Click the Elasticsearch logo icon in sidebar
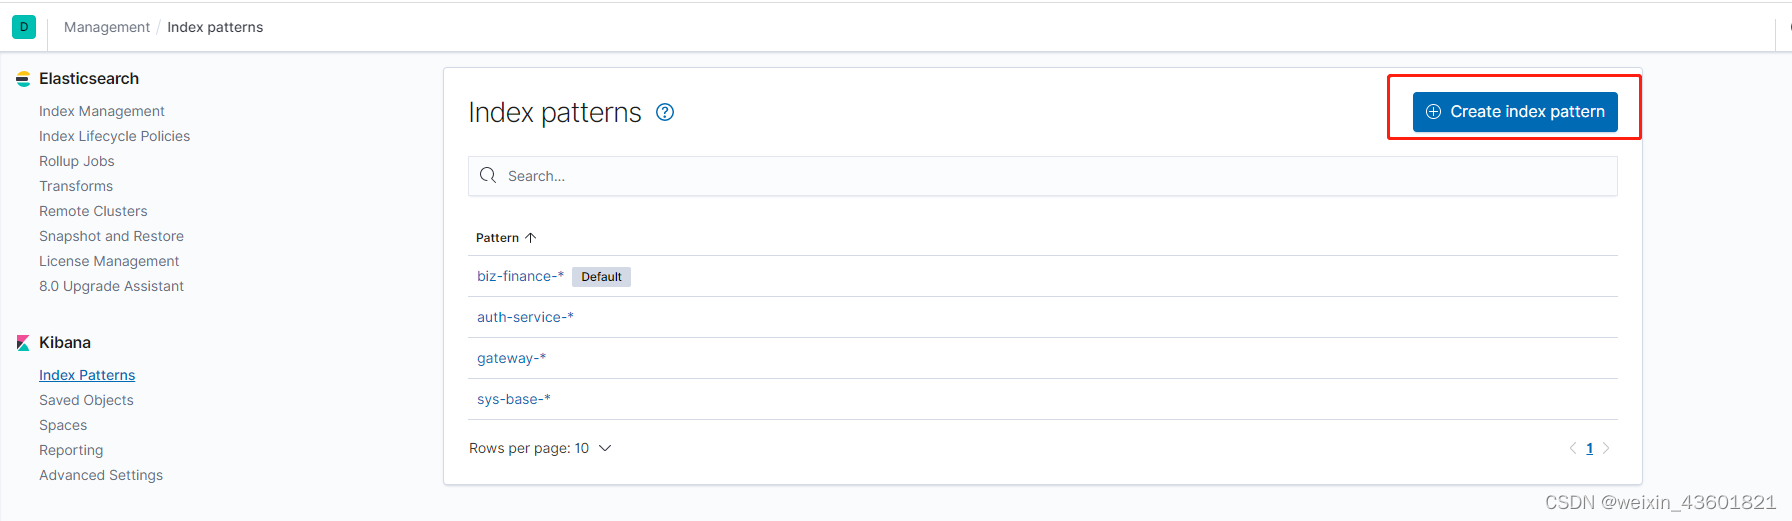The height and width of the screenshot is (521, 1792). (23, 79)
